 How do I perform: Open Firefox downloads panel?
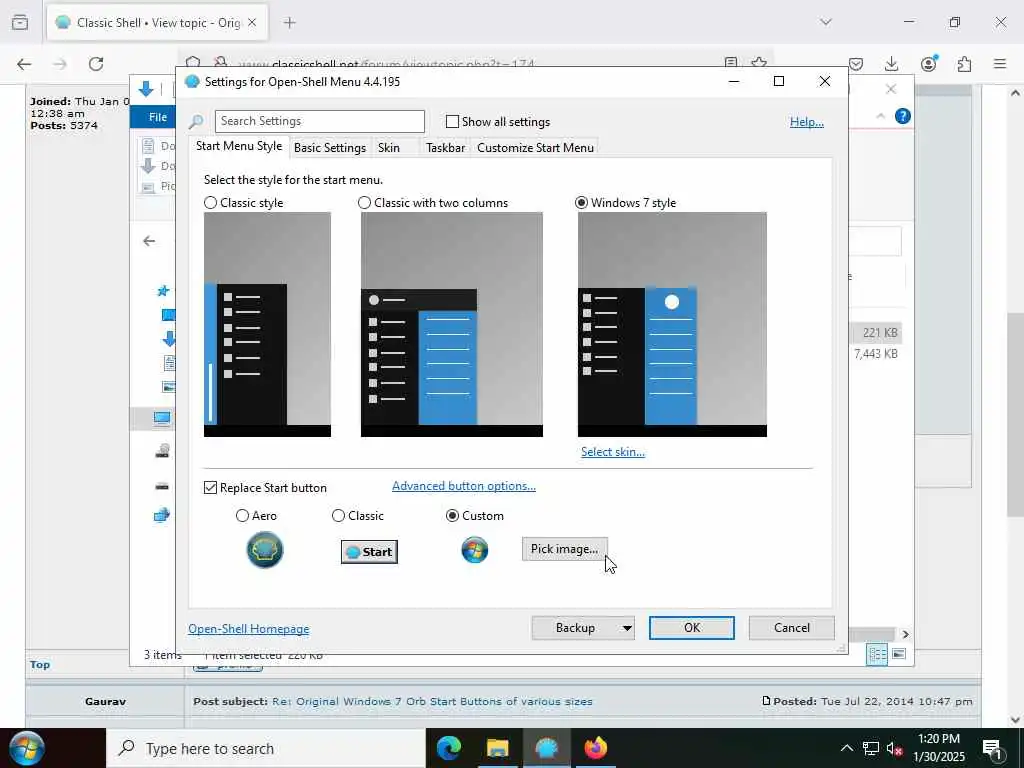click(x=891, y=64)
